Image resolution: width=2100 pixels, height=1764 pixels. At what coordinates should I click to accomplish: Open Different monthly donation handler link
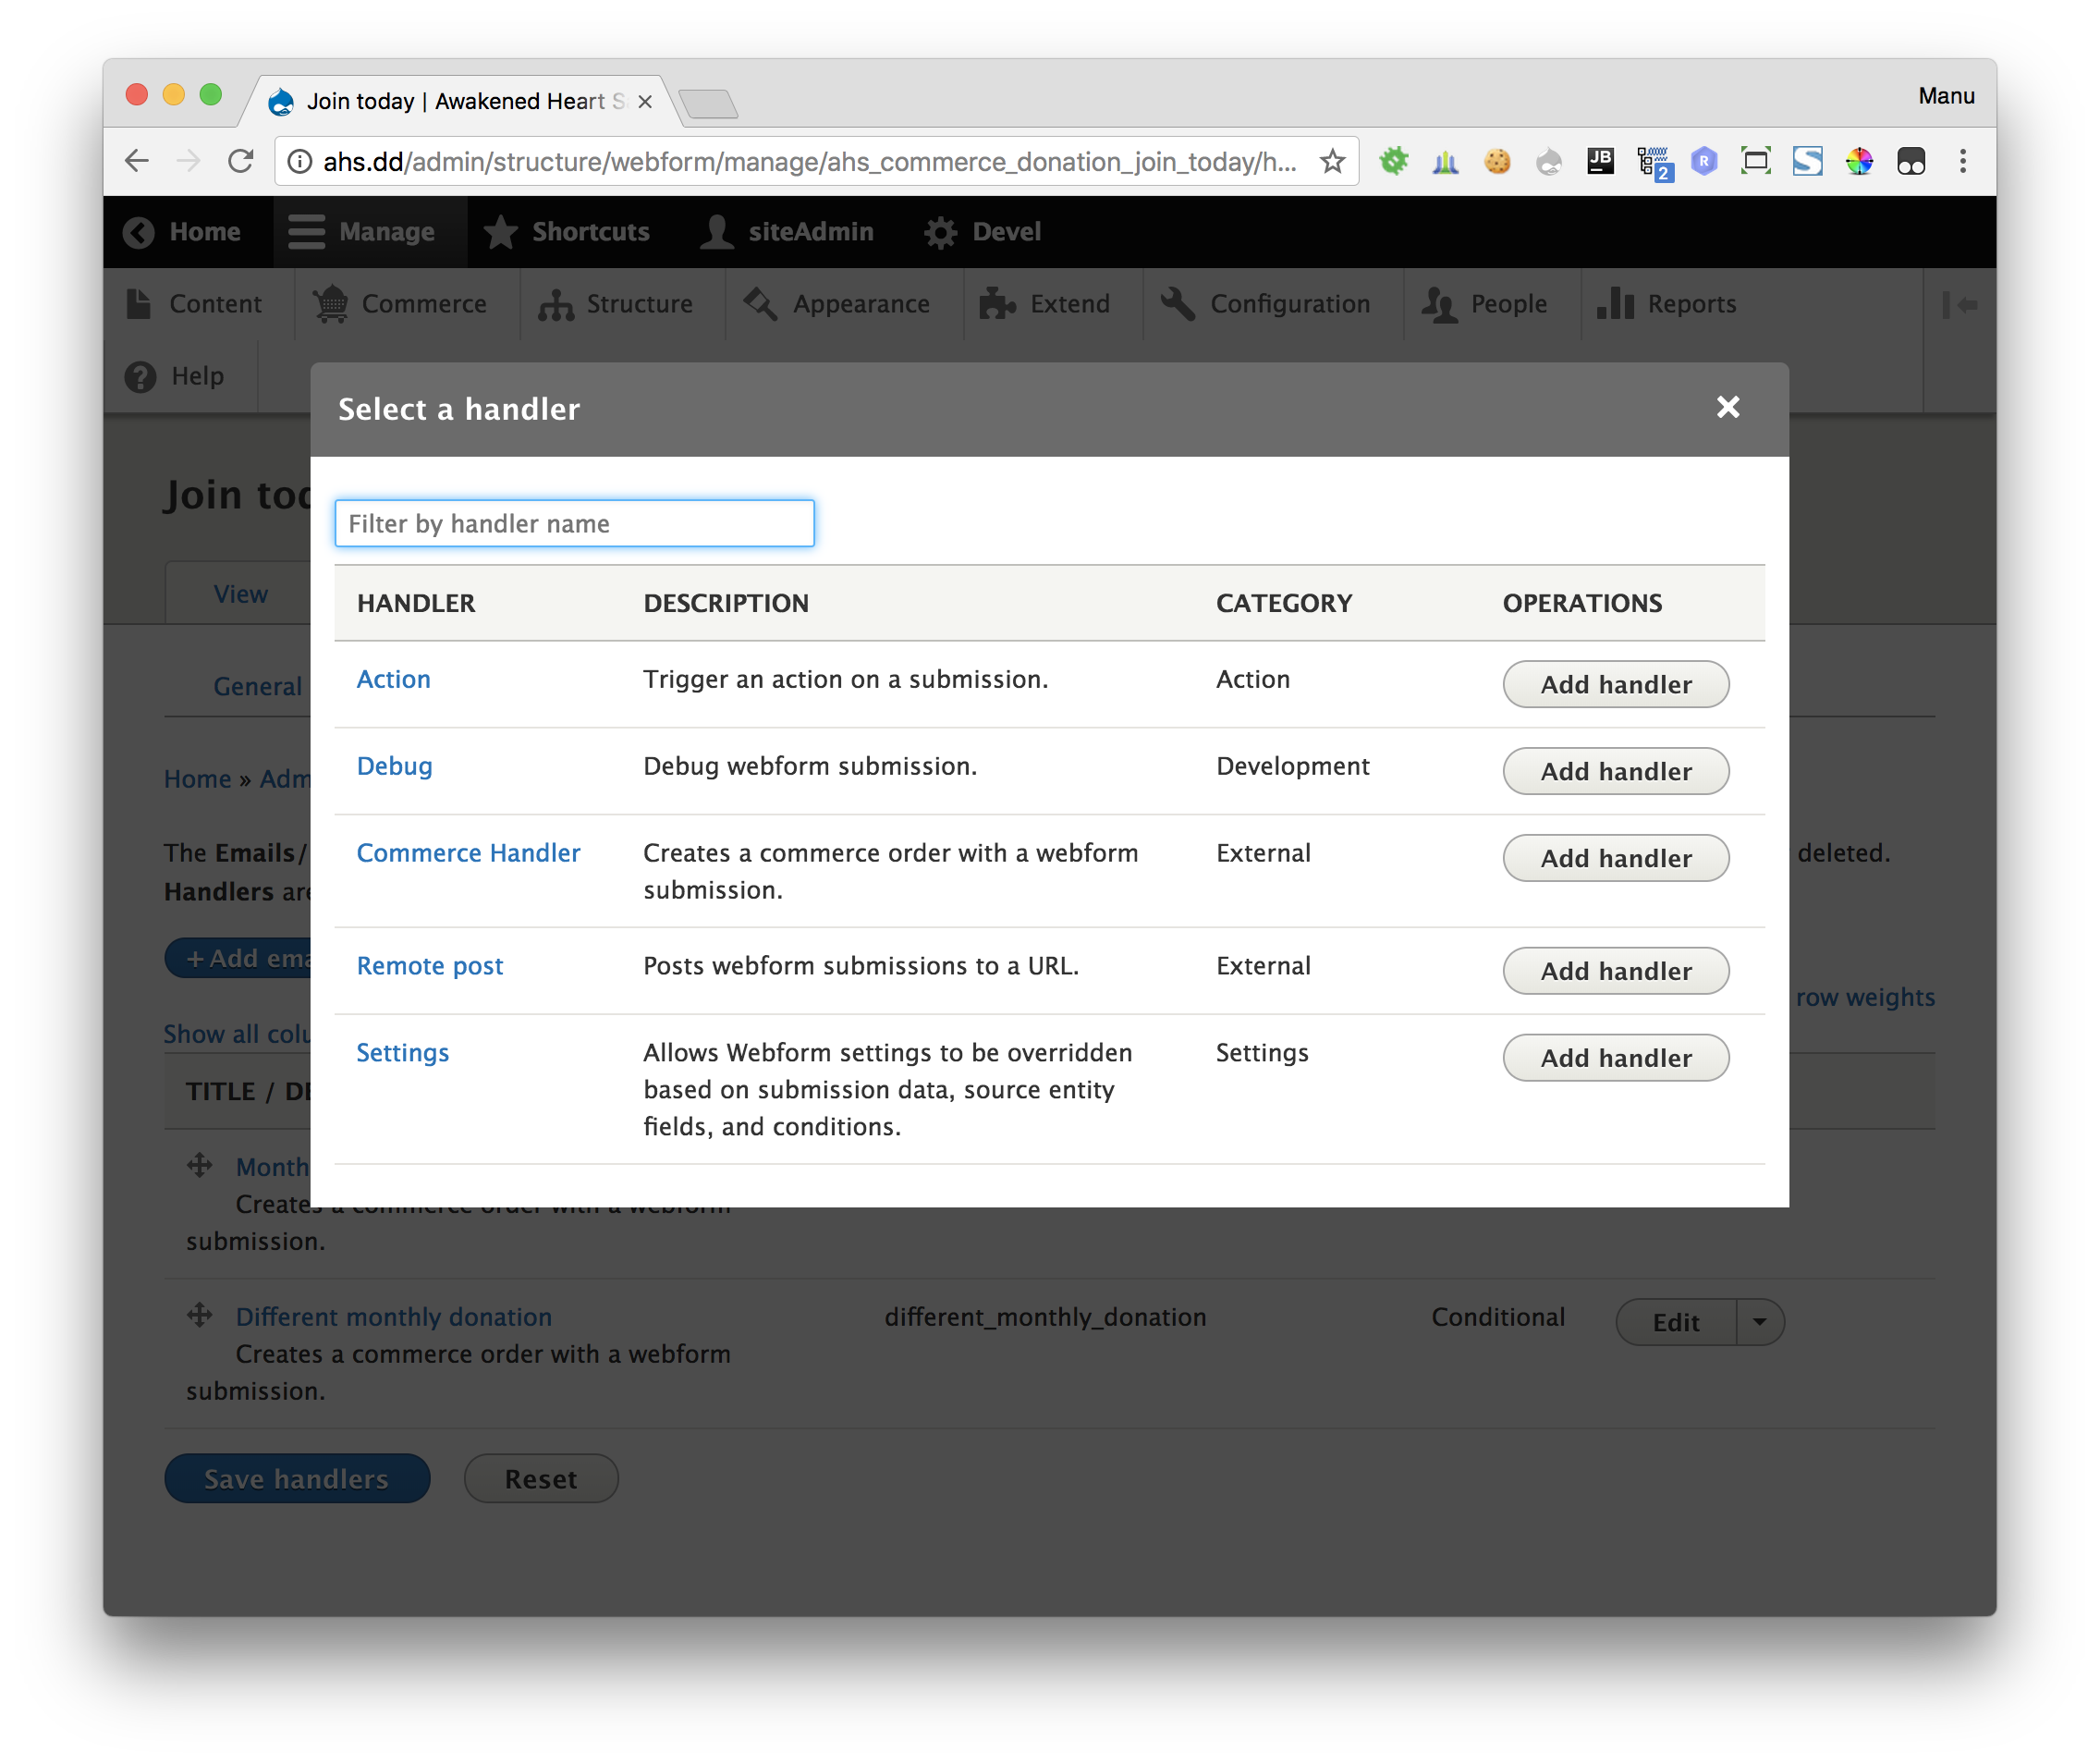coord(394,1317)
